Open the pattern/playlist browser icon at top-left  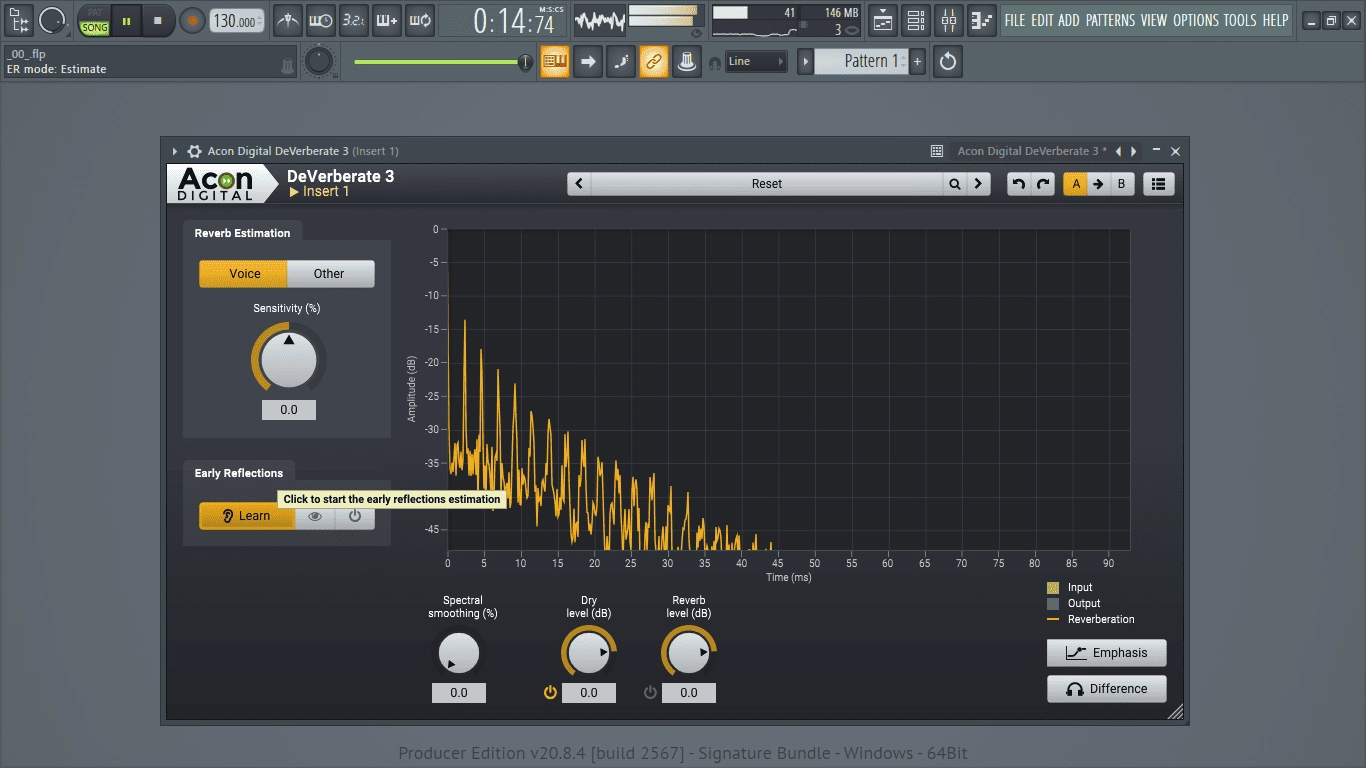19,19
